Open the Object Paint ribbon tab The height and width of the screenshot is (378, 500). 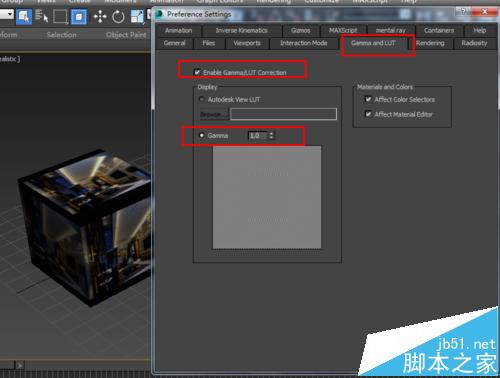(126, 35)
